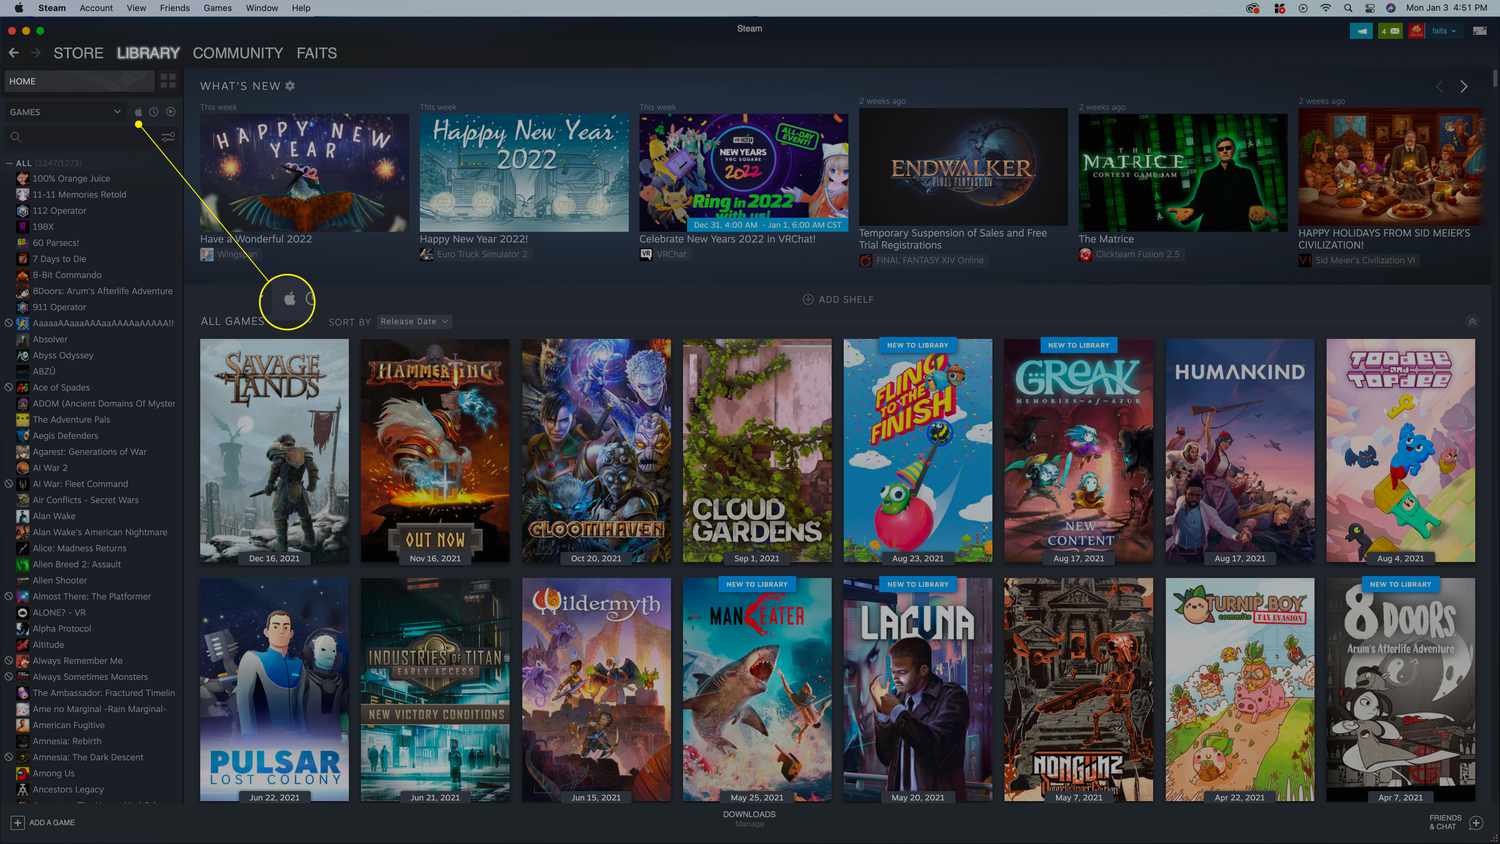
Task: Switch to collections grid view
Action: tap(168, 81)
